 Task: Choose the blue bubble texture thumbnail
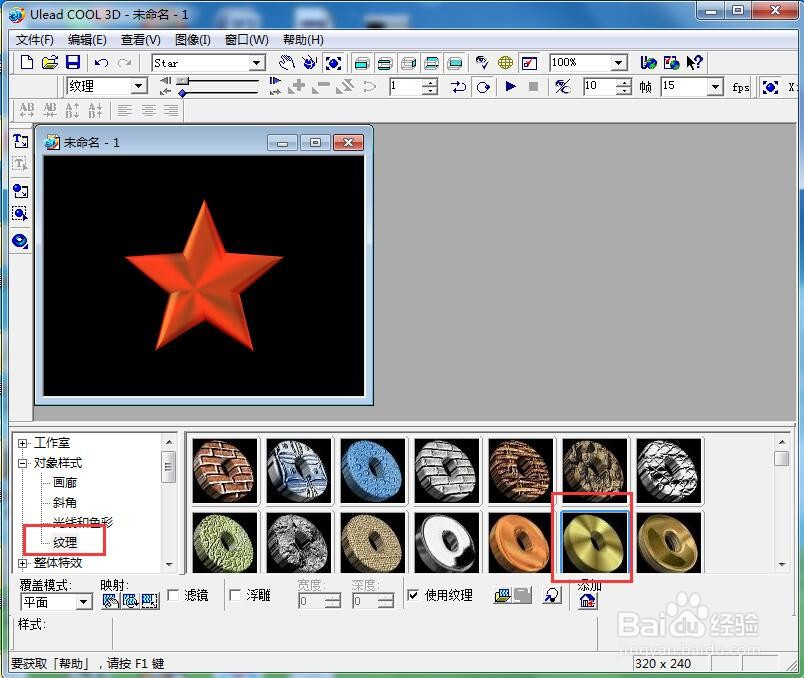[372, 470]
